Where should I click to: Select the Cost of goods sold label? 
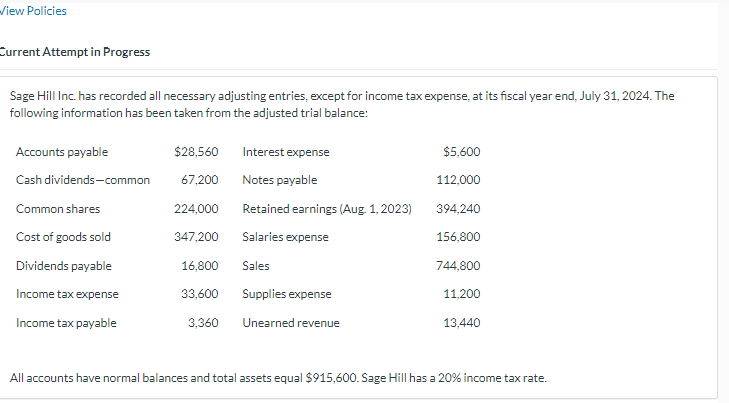(x=63, y=237)
